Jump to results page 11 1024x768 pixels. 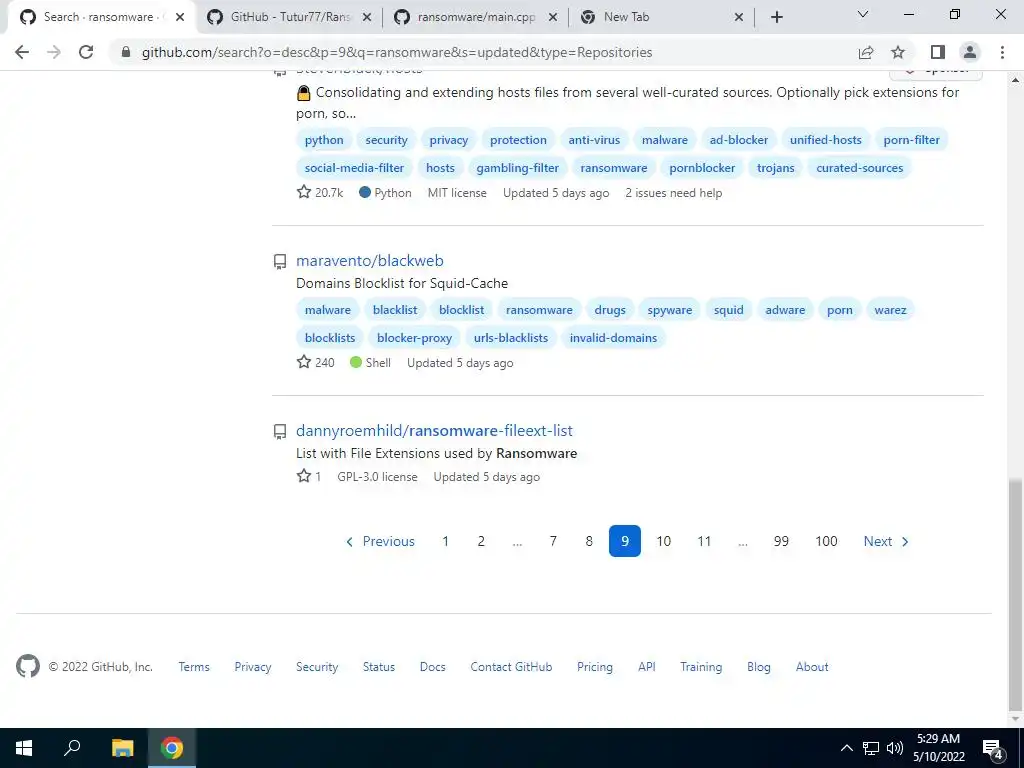point(704,541)
